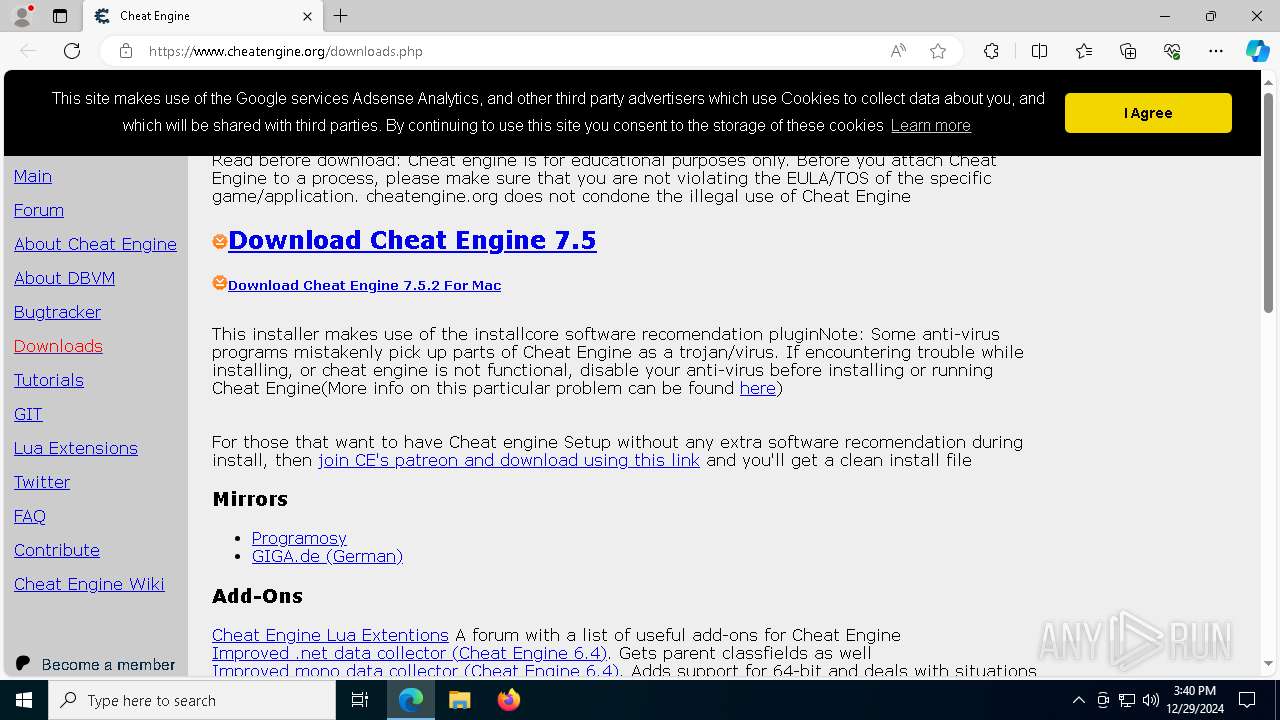Toggle Split screen icon
Image resolution: width=1280 pixels, height=720 pixels.
coord(1039,51)
